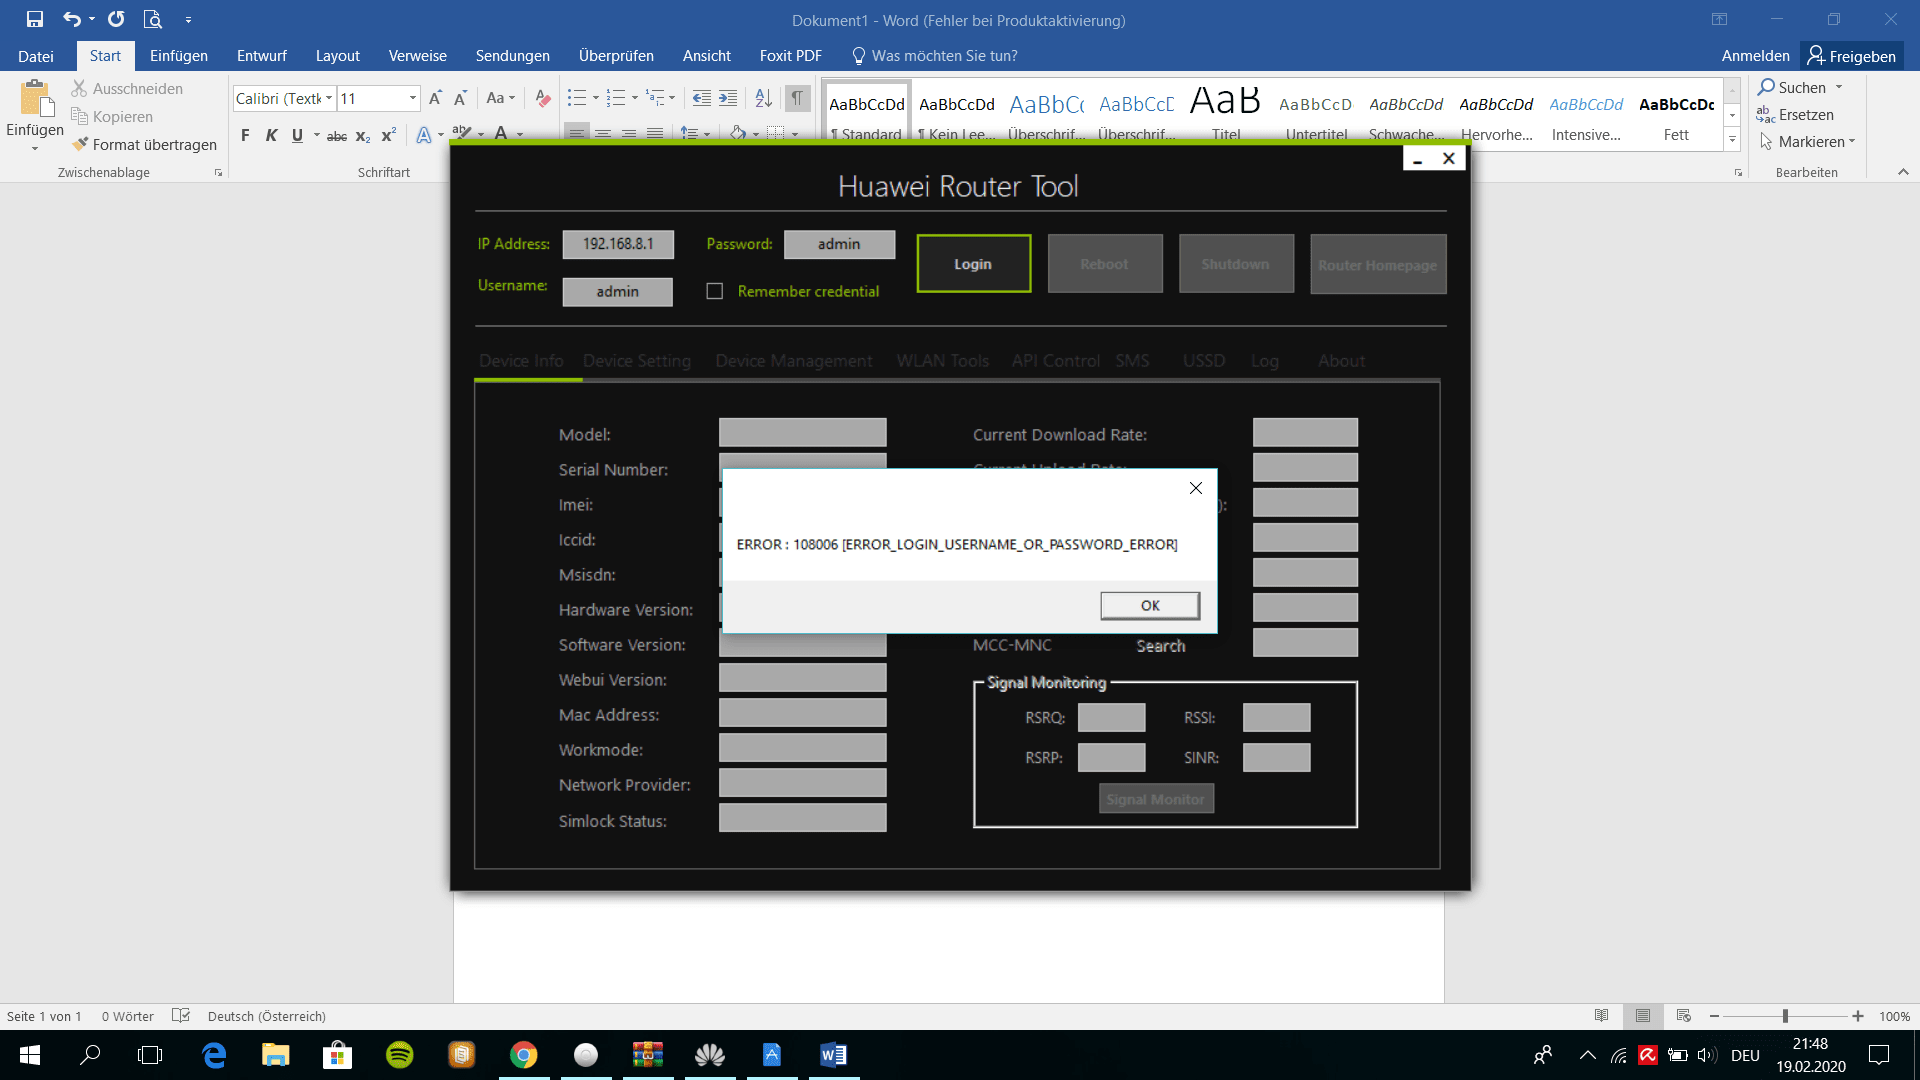Enable the Remember credential checkbox
The height and width of the screenshot is (1080, 1920).
pos(715,291)
